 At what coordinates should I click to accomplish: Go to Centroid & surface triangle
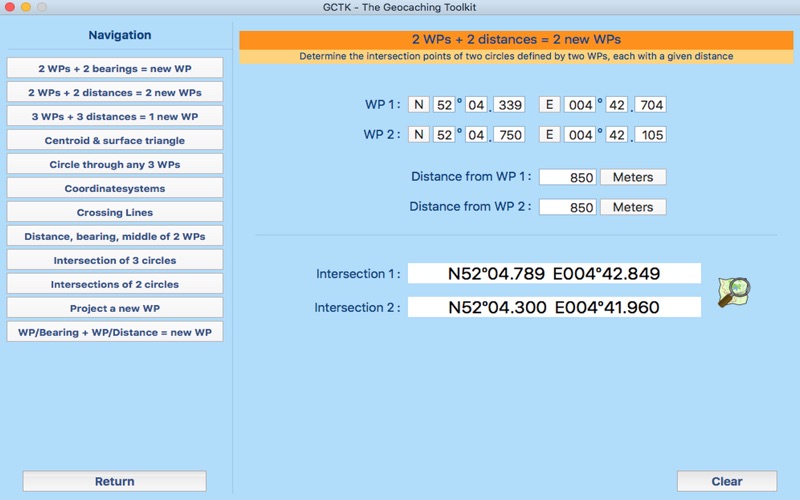[x=115, y=140]
